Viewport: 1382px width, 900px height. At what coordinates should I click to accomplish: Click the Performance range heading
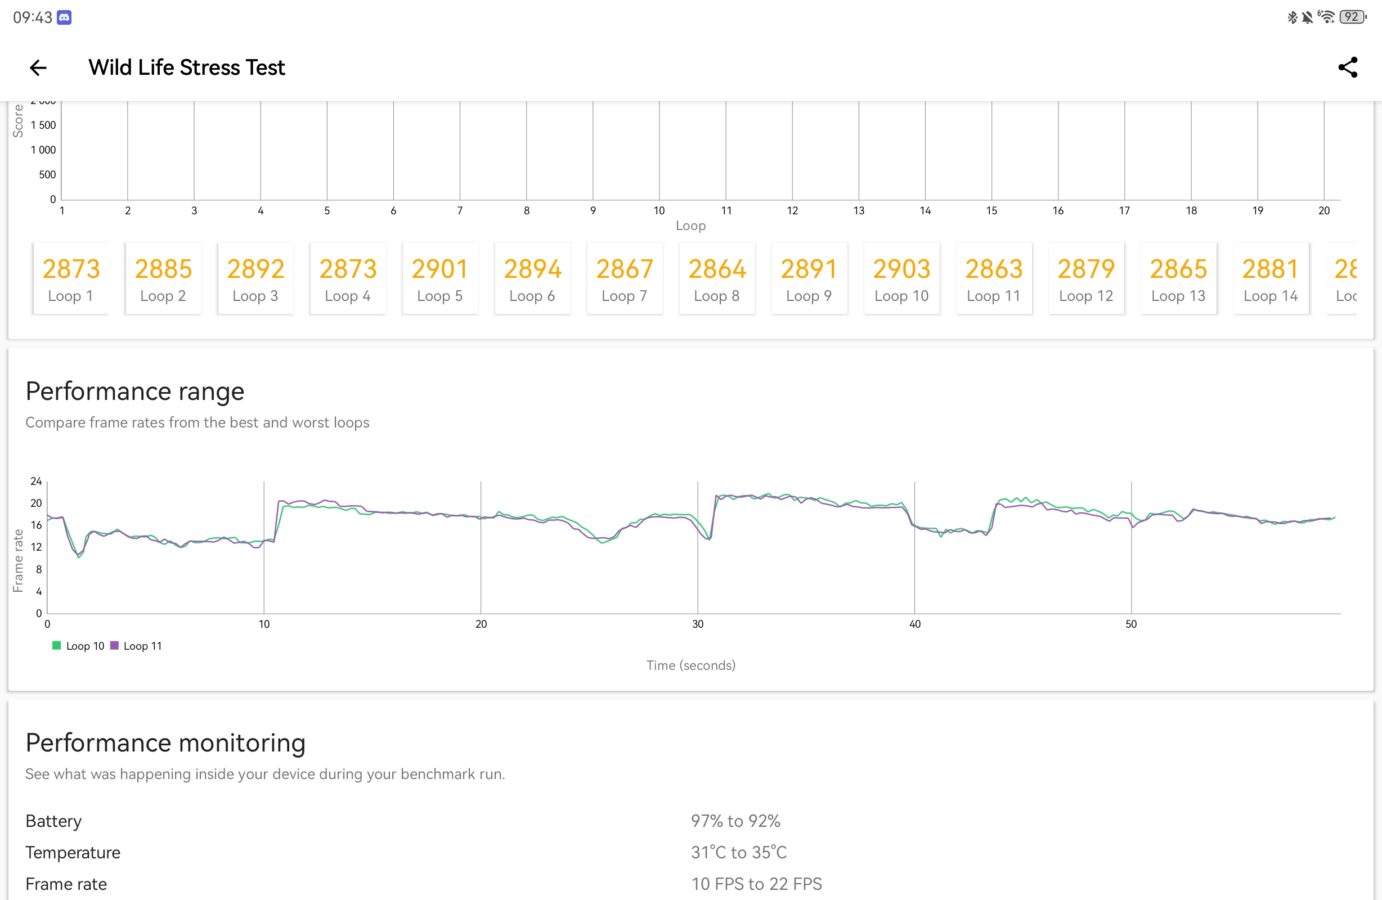coord(135,391)
